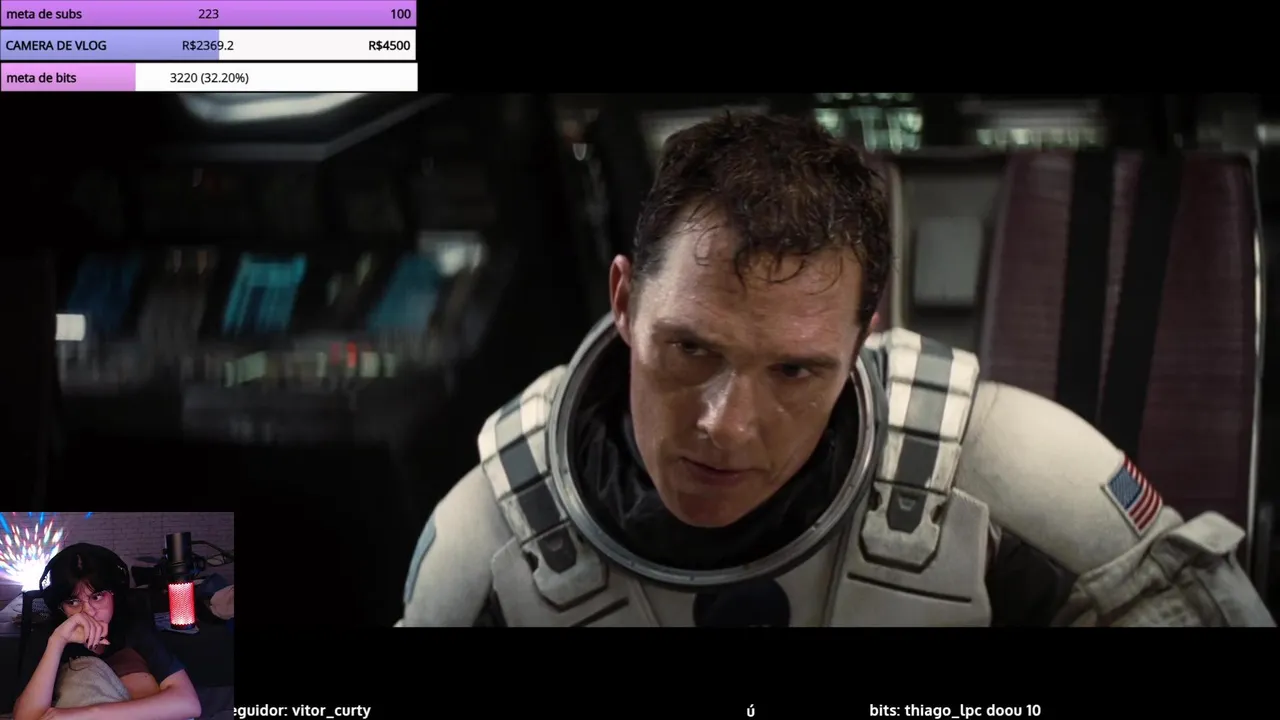Screen dimensions: 1280x720
Task: Click the meta de bits progress bar
Action: 208,77
